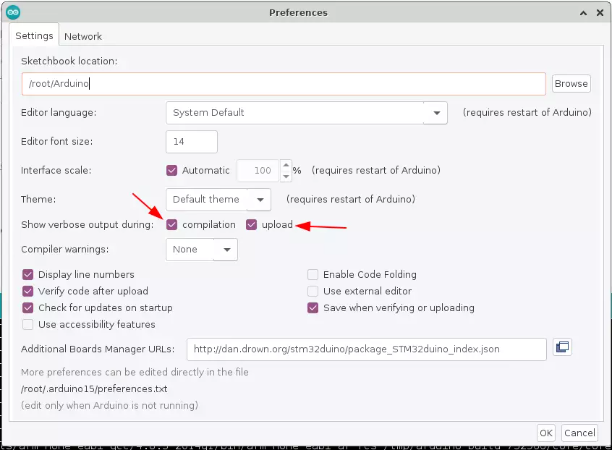Close the Preferences dialog with the X icon
Screen dimensions: 612x450
[x=600, y=13]
